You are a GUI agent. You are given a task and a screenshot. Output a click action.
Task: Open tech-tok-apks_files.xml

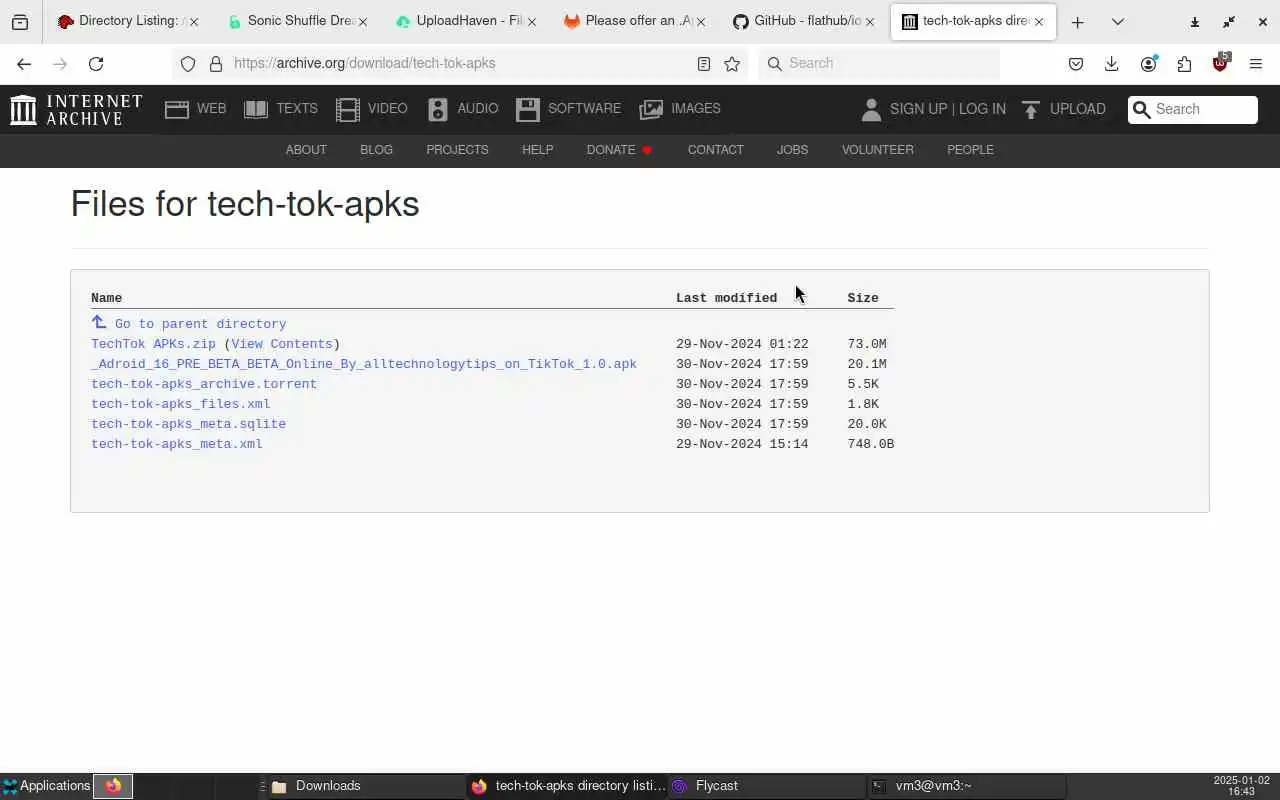pos(181,404)
